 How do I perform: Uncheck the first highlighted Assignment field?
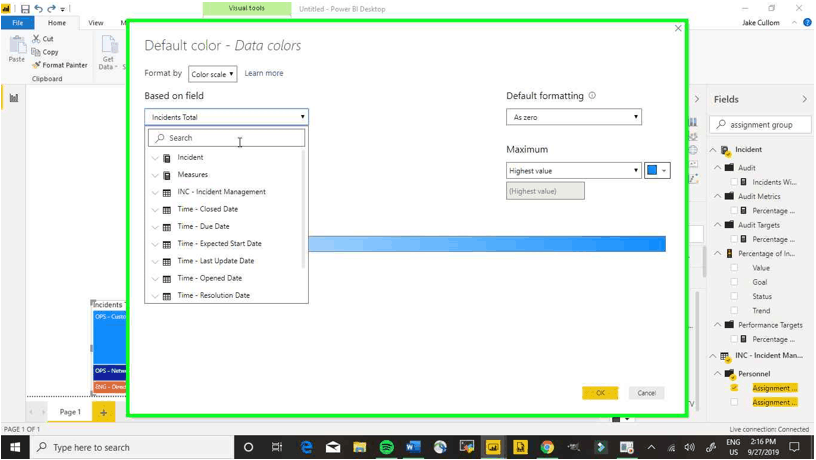tap(734, 388)
